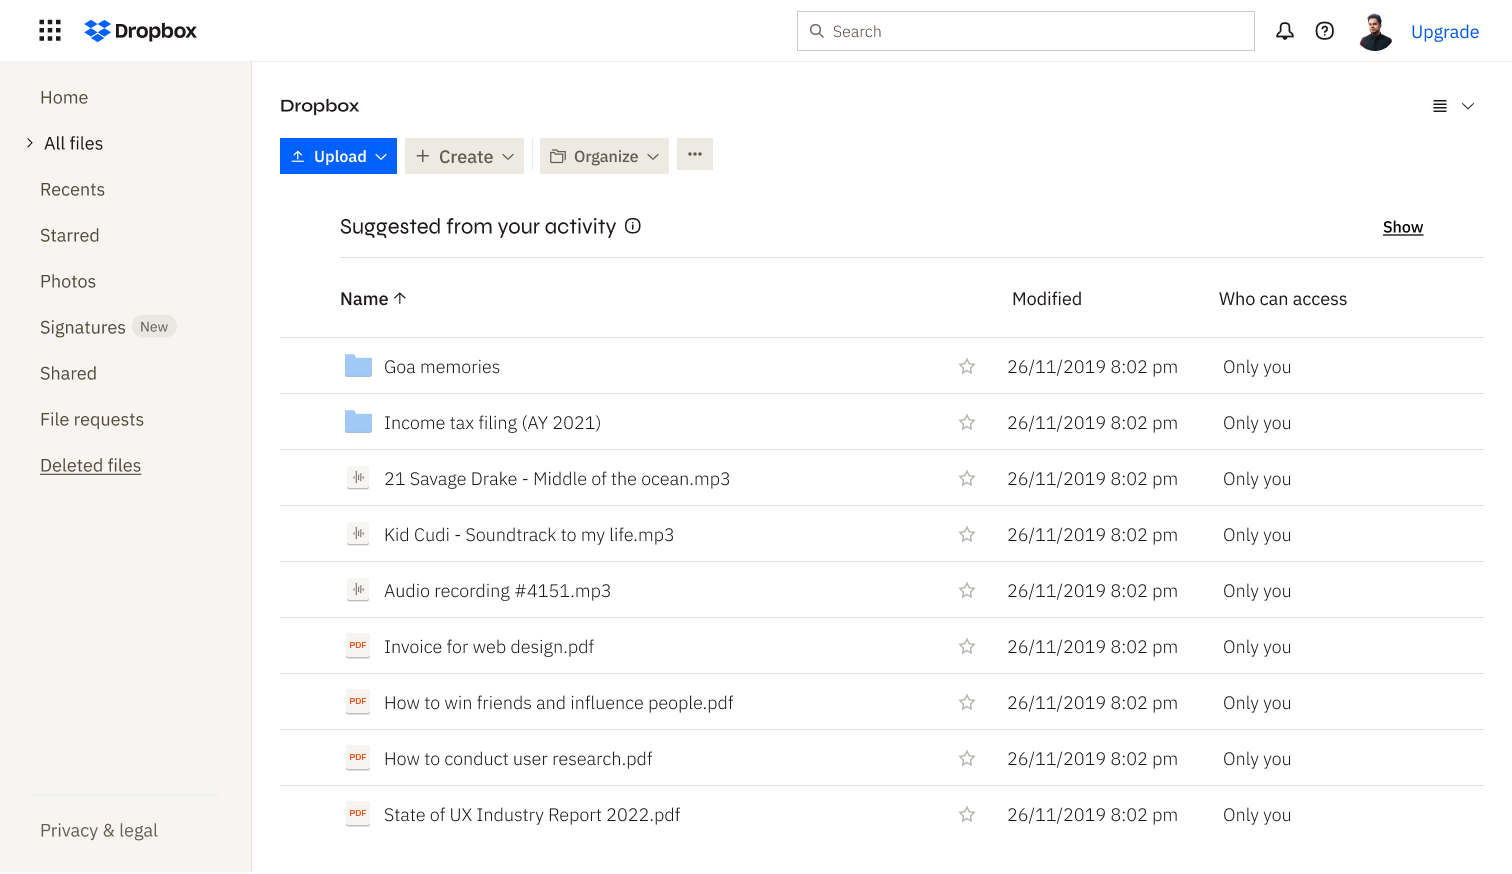
Task: Star How to conduct user research.pdf
Action: click(967, 758)
